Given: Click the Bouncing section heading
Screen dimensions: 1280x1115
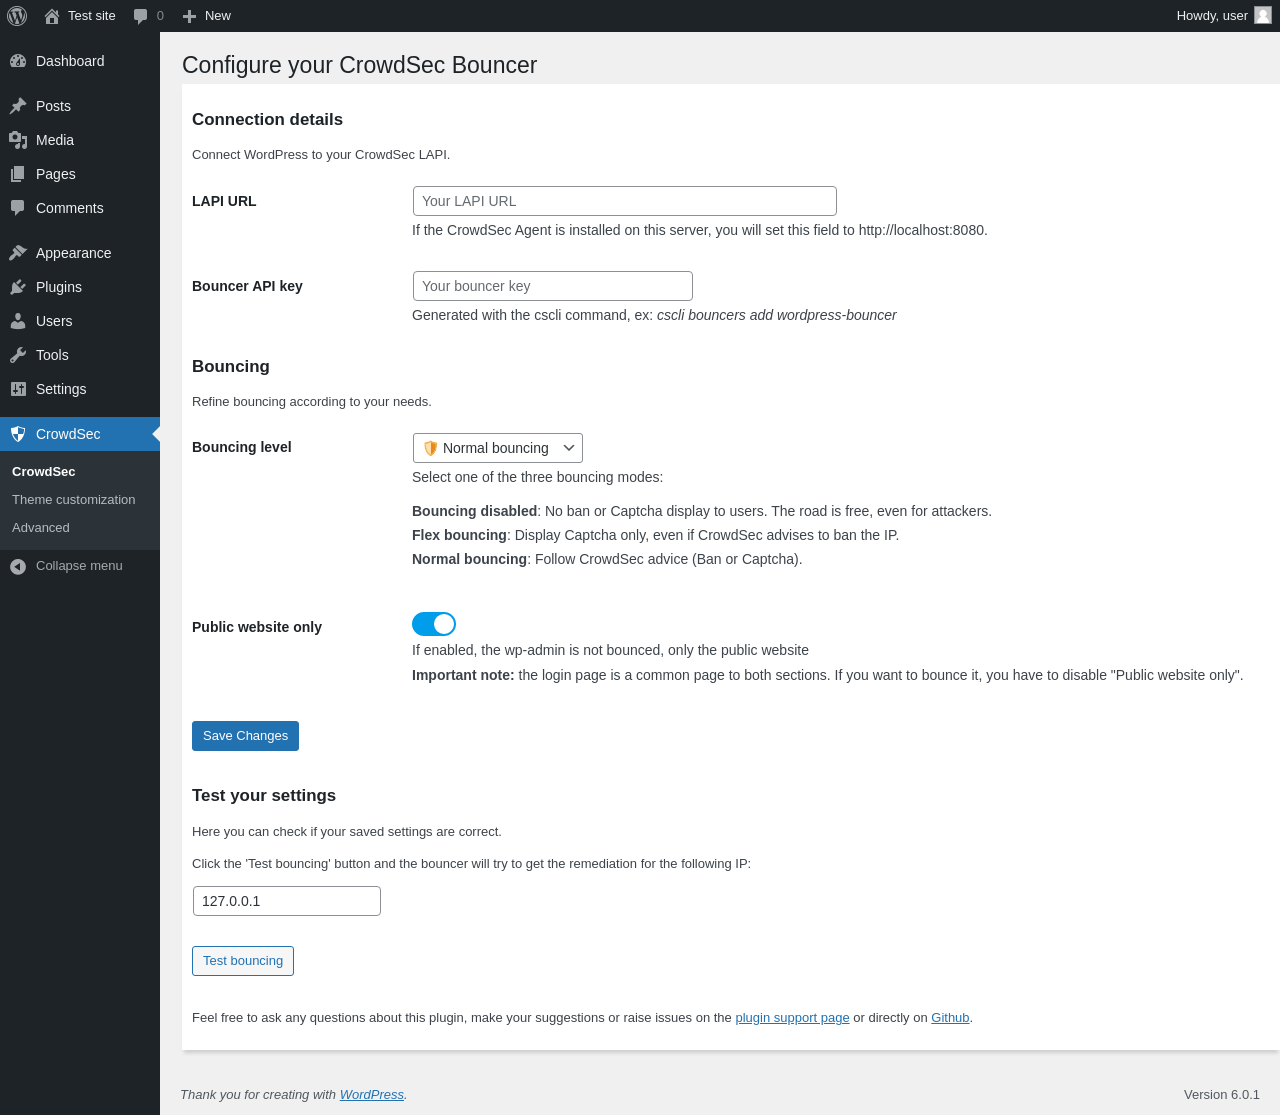Looking at the screenshot, I should (231, 367).
